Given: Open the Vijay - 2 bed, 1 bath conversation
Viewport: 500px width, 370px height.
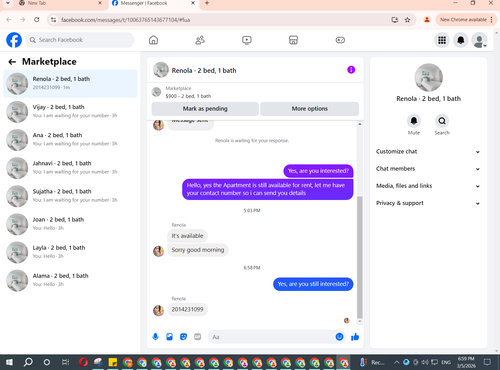Looking at the screenshot, I should point(70,112).
